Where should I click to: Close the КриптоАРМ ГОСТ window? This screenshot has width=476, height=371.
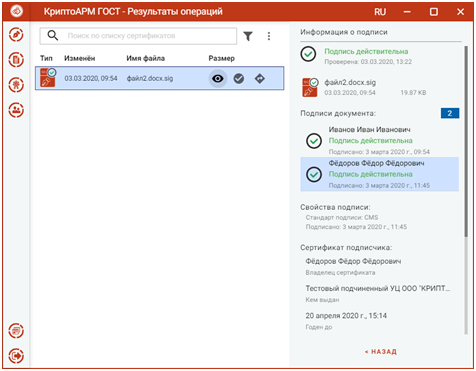tap(460, 12)
